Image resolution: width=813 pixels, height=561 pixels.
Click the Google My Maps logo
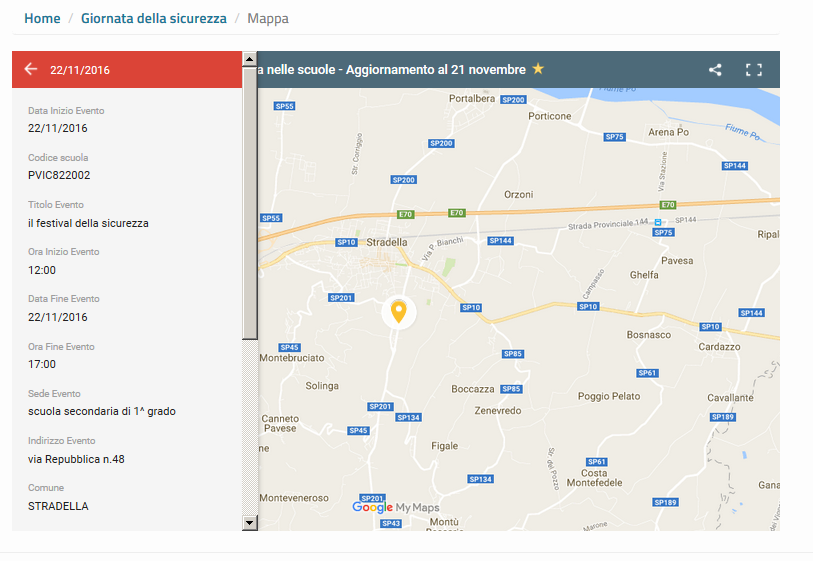pos(396,507)
